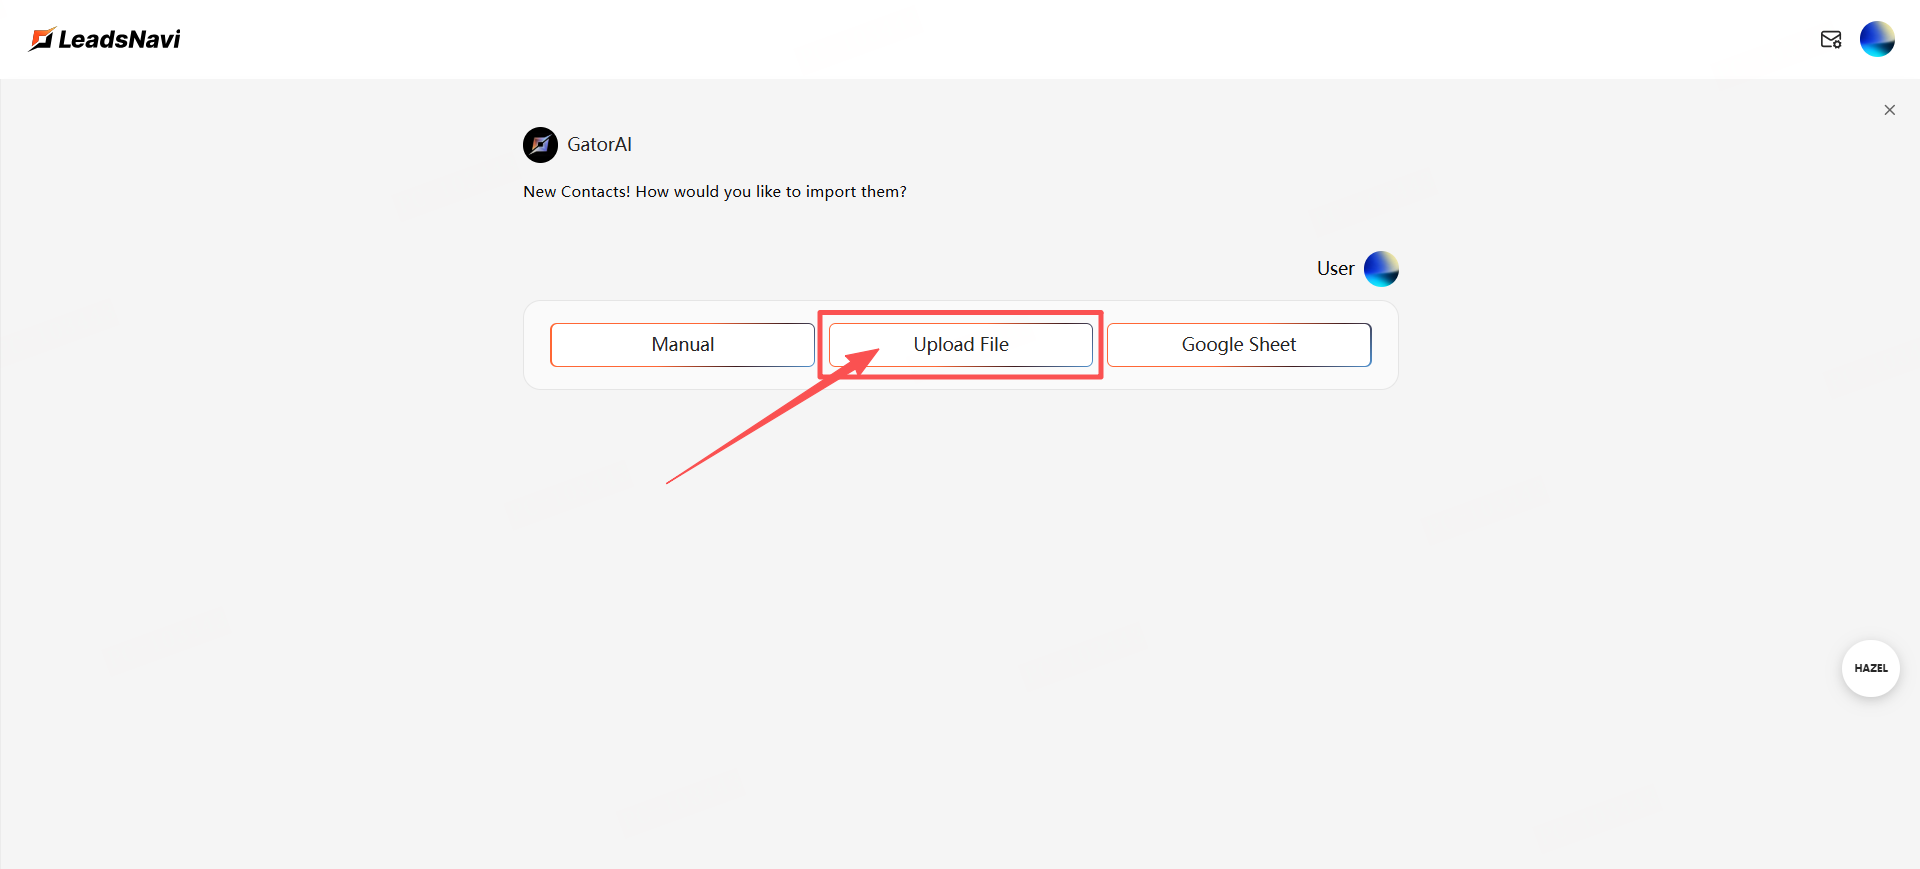
Task: Click the red arrowhead tip on Upload File
Action: (875, 351)
